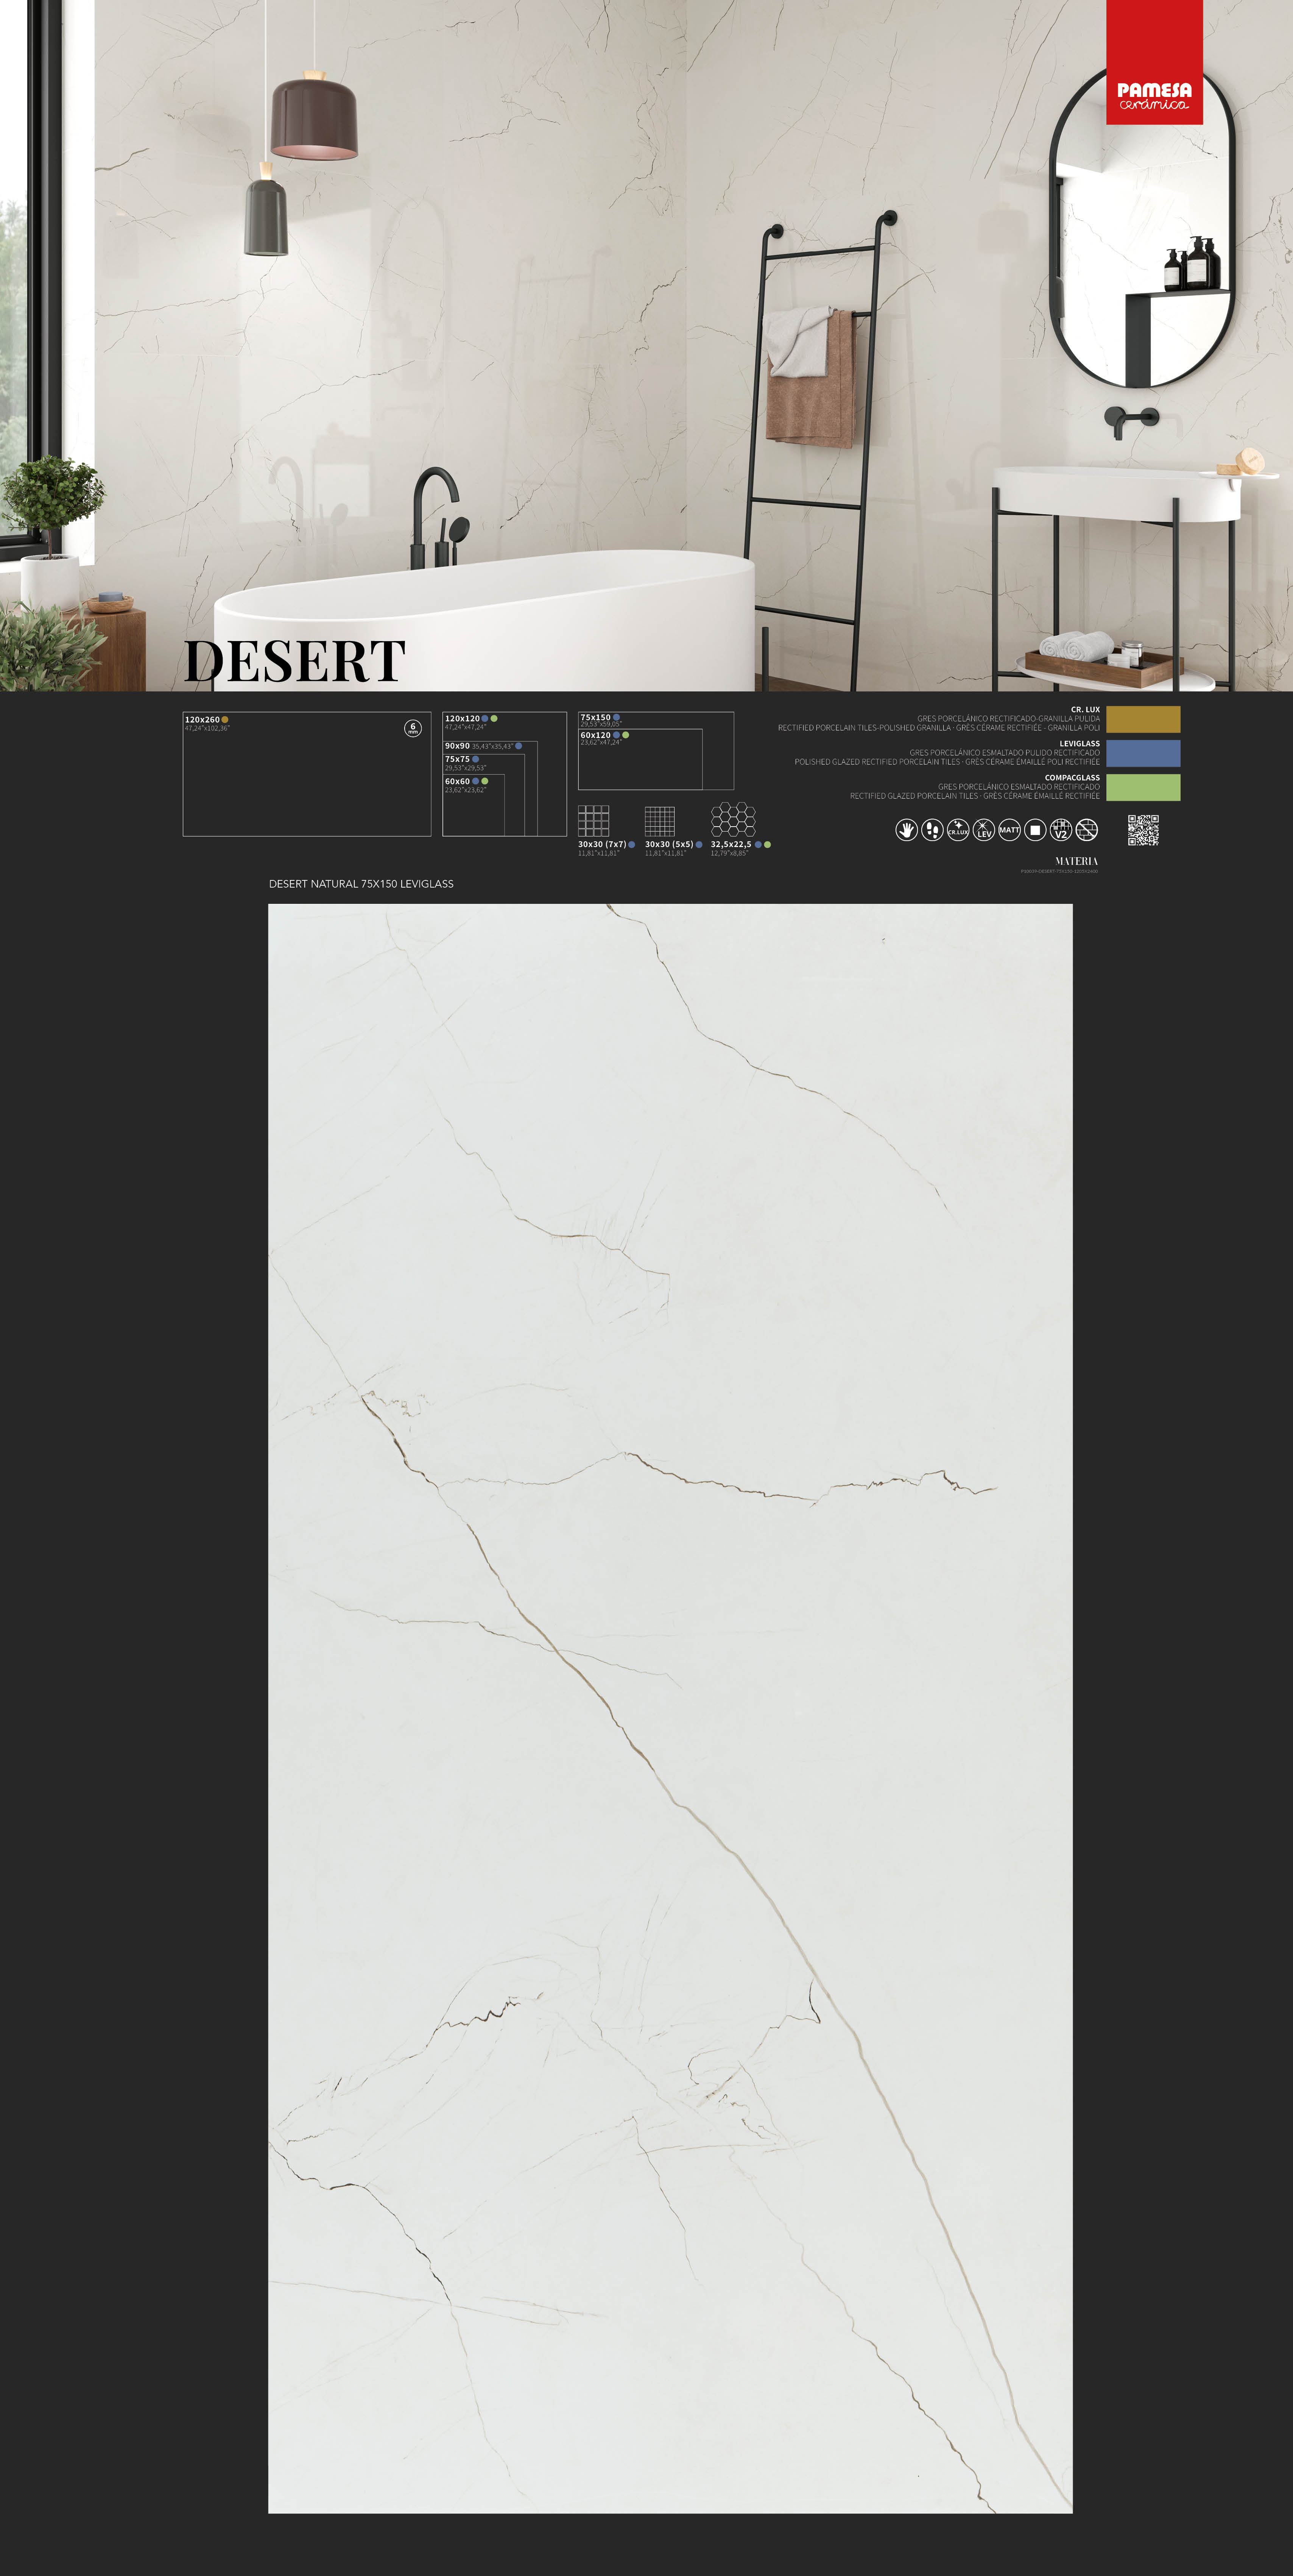
Task: Click the green dot beside 120x120
Action: pos(494,719)
